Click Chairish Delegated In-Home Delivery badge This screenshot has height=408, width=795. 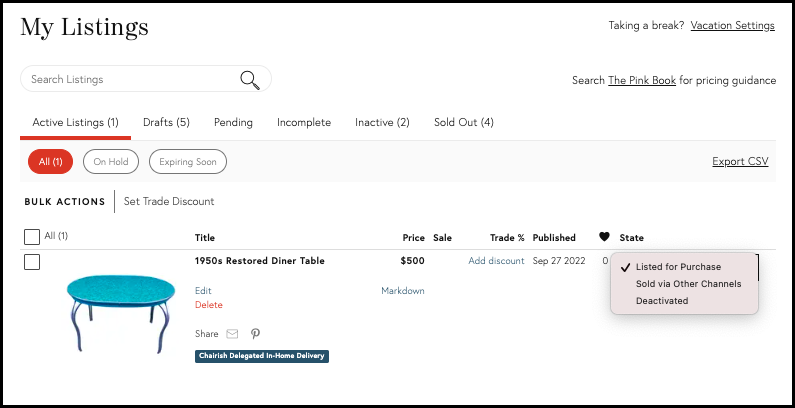point(262,356)
